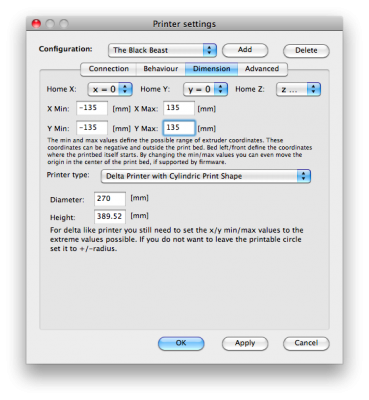Focus the Y Max input field
This screenshot has height=400, width=369.
(x=179, y=128)
